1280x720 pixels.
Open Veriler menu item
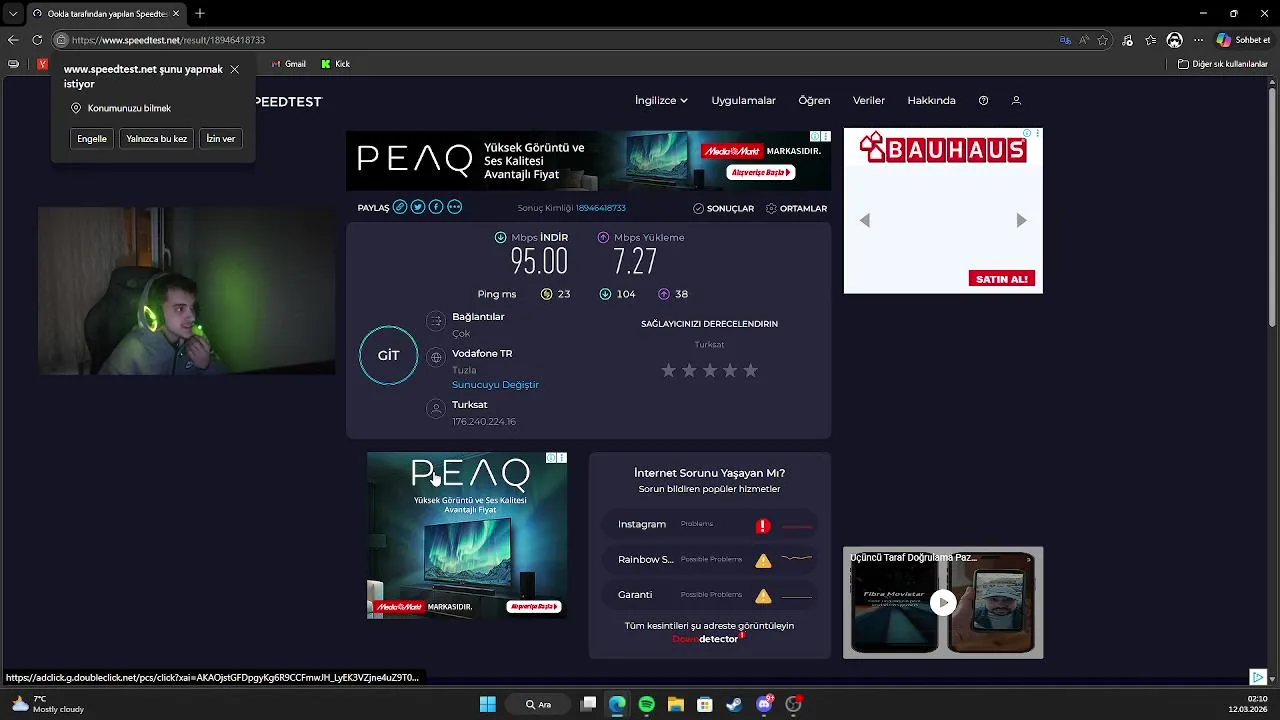[x=868, y=101]
